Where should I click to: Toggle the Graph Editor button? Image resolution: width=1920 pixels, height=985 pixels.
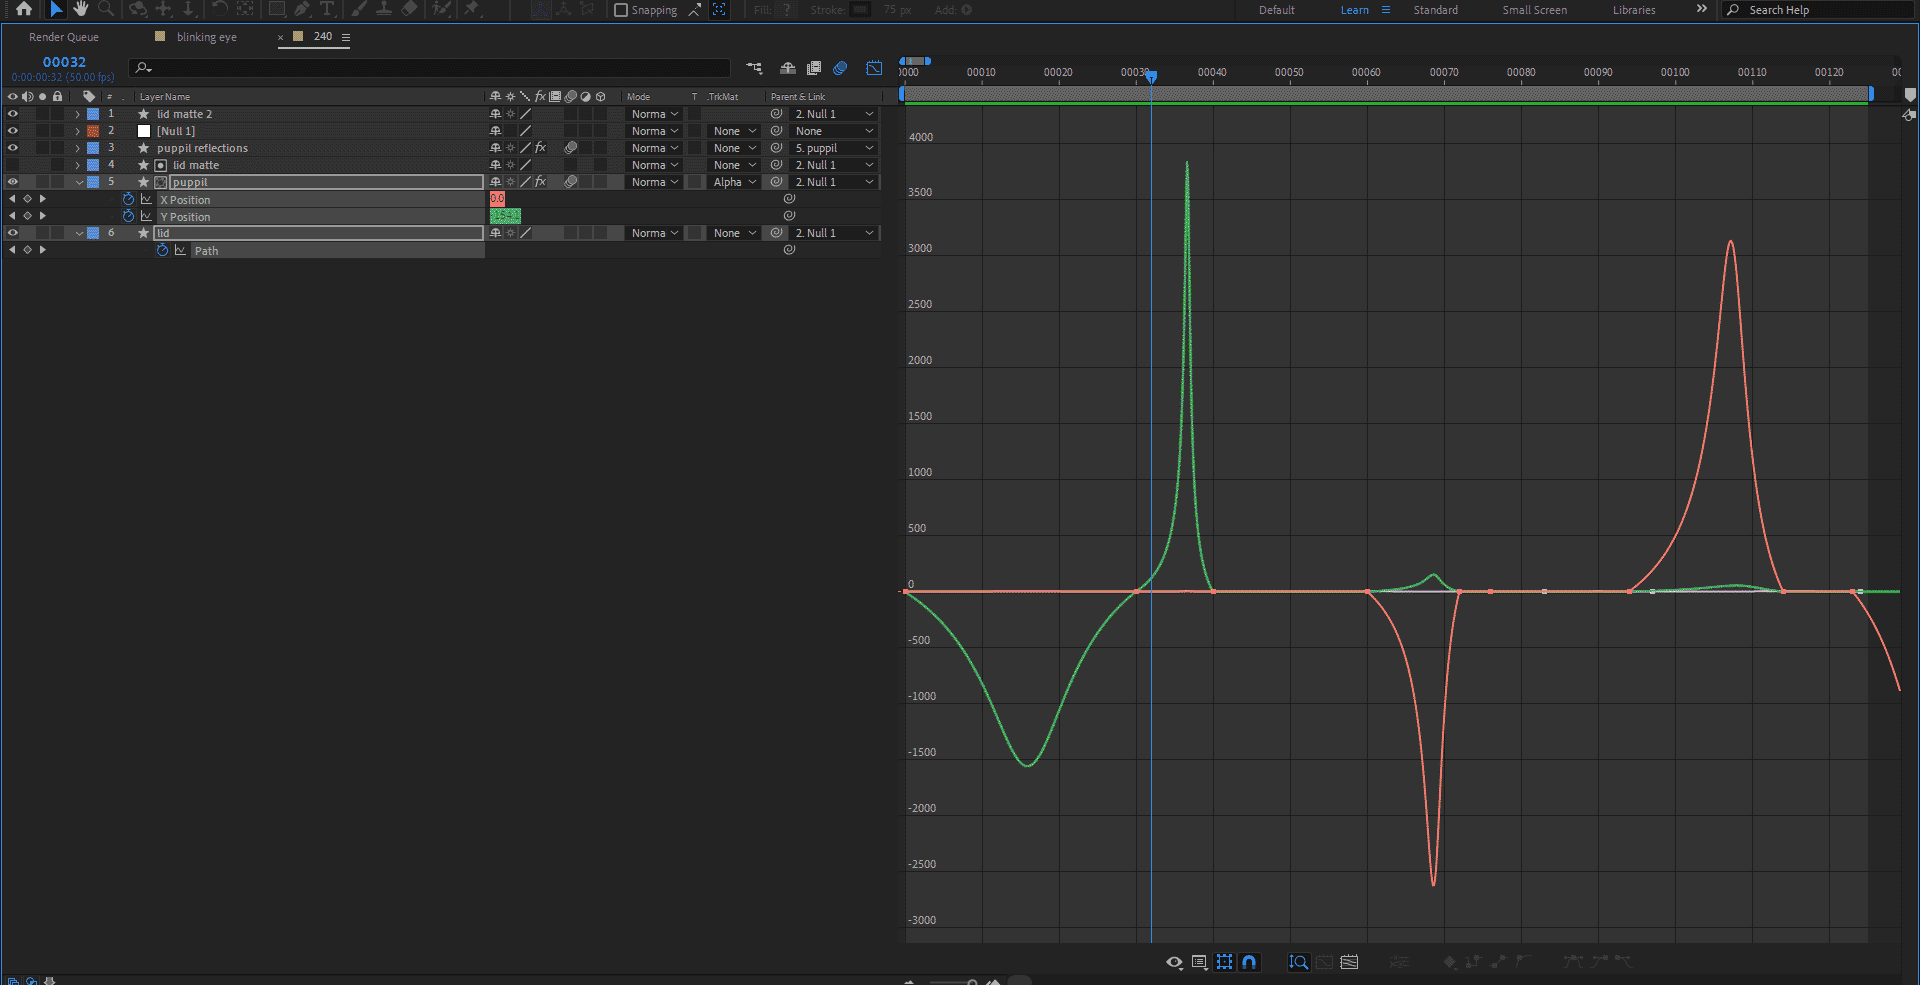[874, 68]
